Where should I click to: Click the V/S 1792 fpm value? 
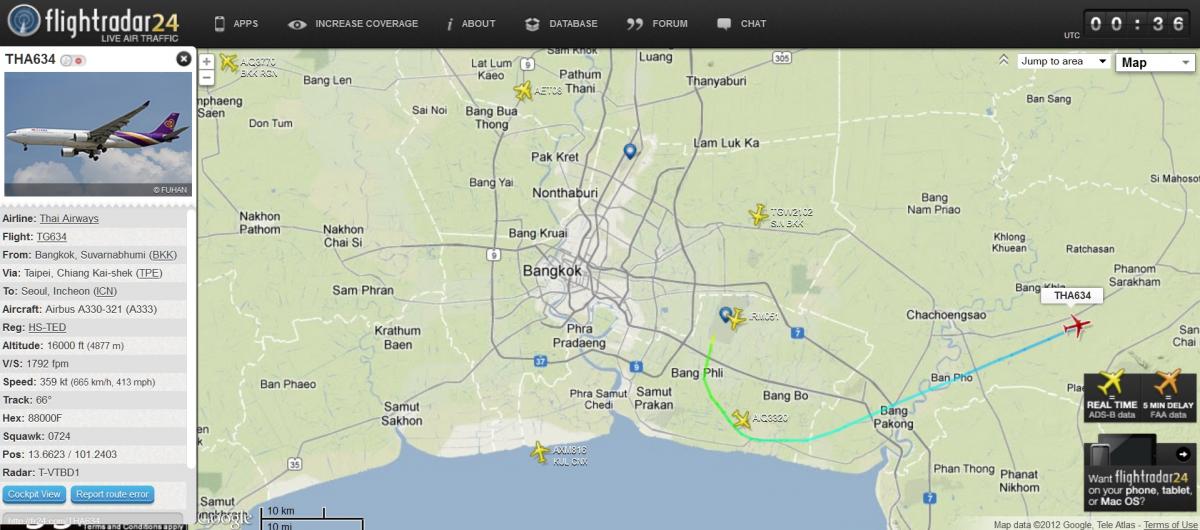(48, 363)
